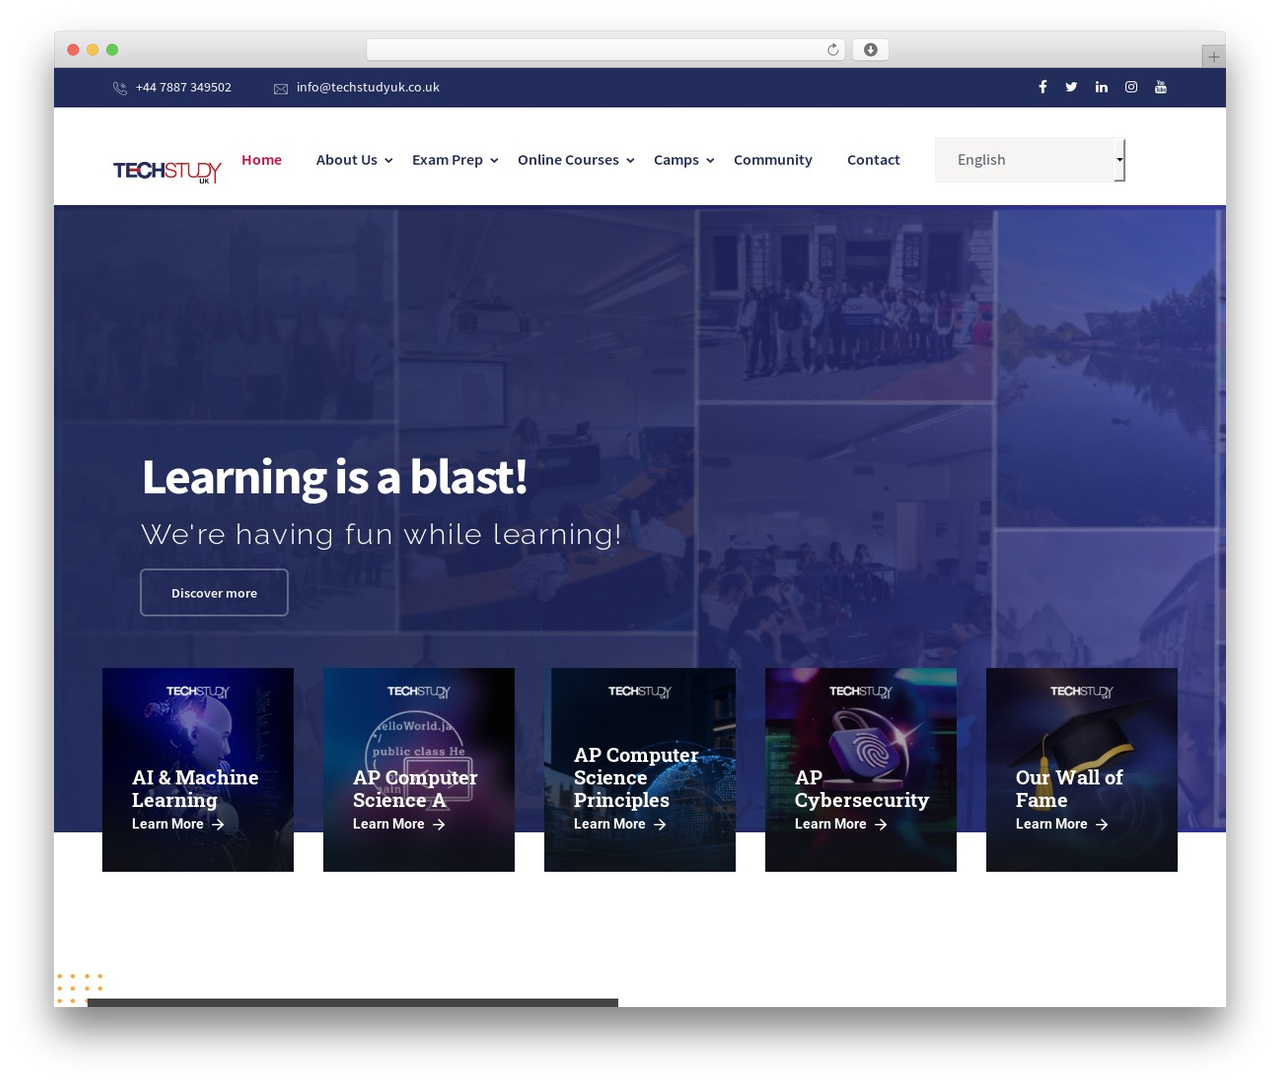The image size is (1280, 1084).
Task: Open the Twitter social icon
Action: pyautogui.click(x=1071, y=87)
